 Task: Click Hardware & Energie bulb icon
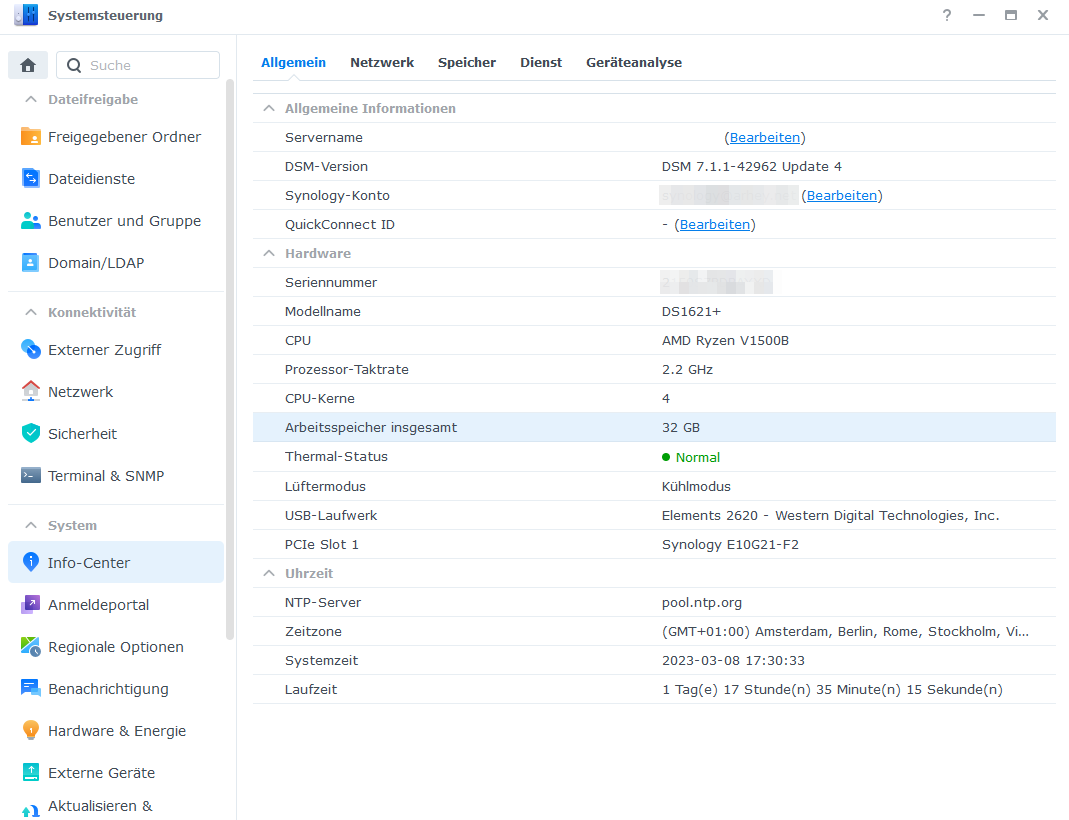point(31,730)
